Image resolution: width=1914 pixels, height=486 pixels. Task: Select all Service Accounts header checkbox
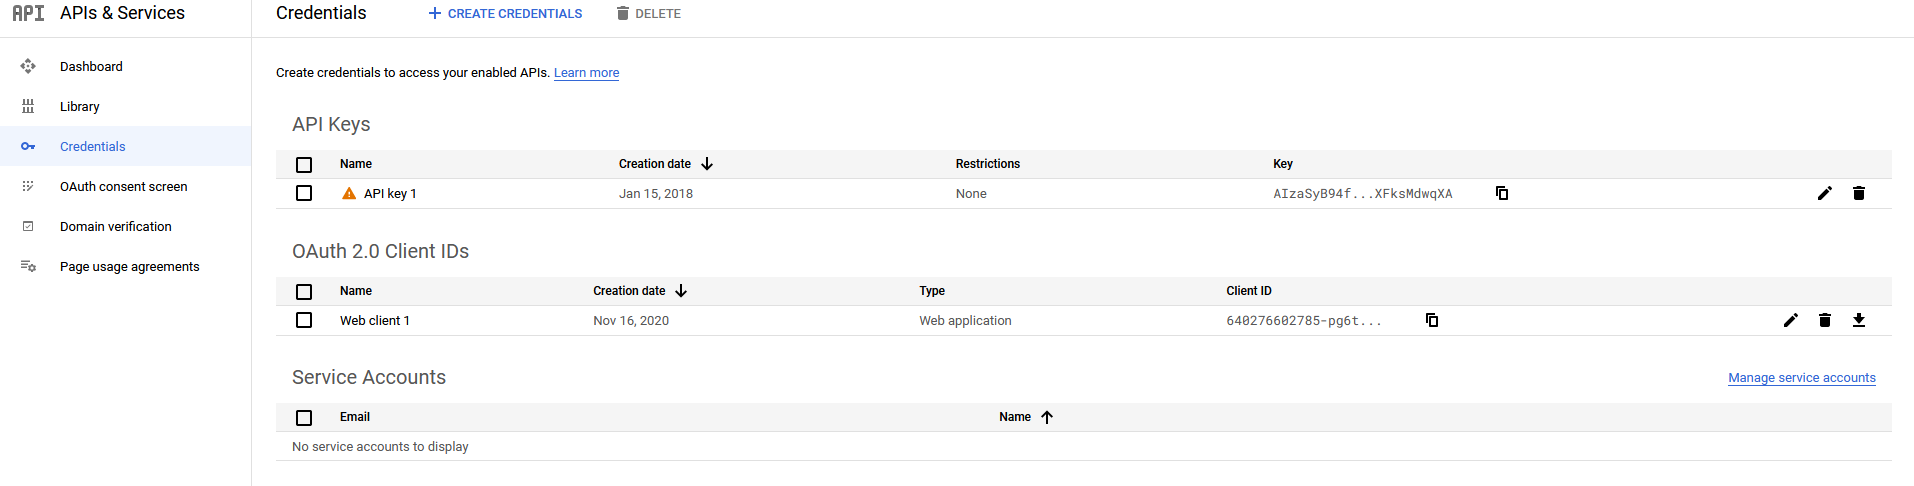[304, 417]
